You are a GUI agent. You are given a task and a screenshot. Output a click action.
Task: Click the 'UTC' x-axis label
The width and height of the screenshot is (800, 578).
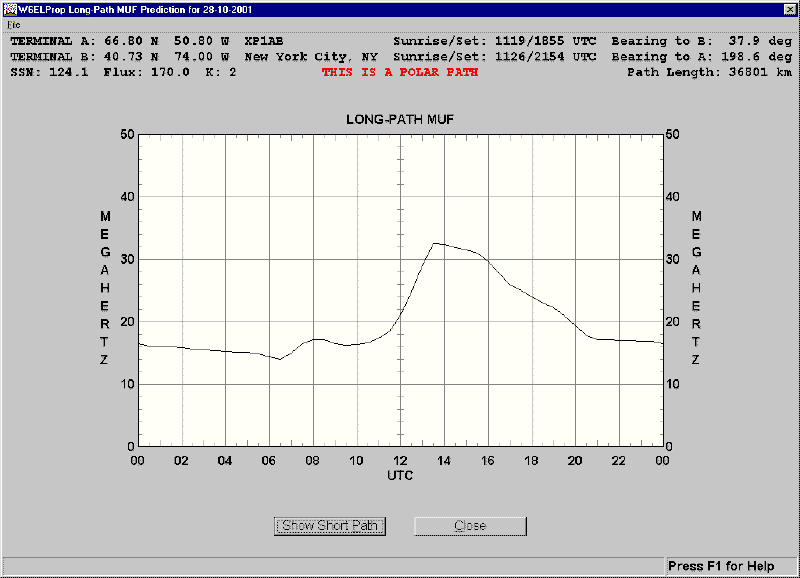(400, 475)
